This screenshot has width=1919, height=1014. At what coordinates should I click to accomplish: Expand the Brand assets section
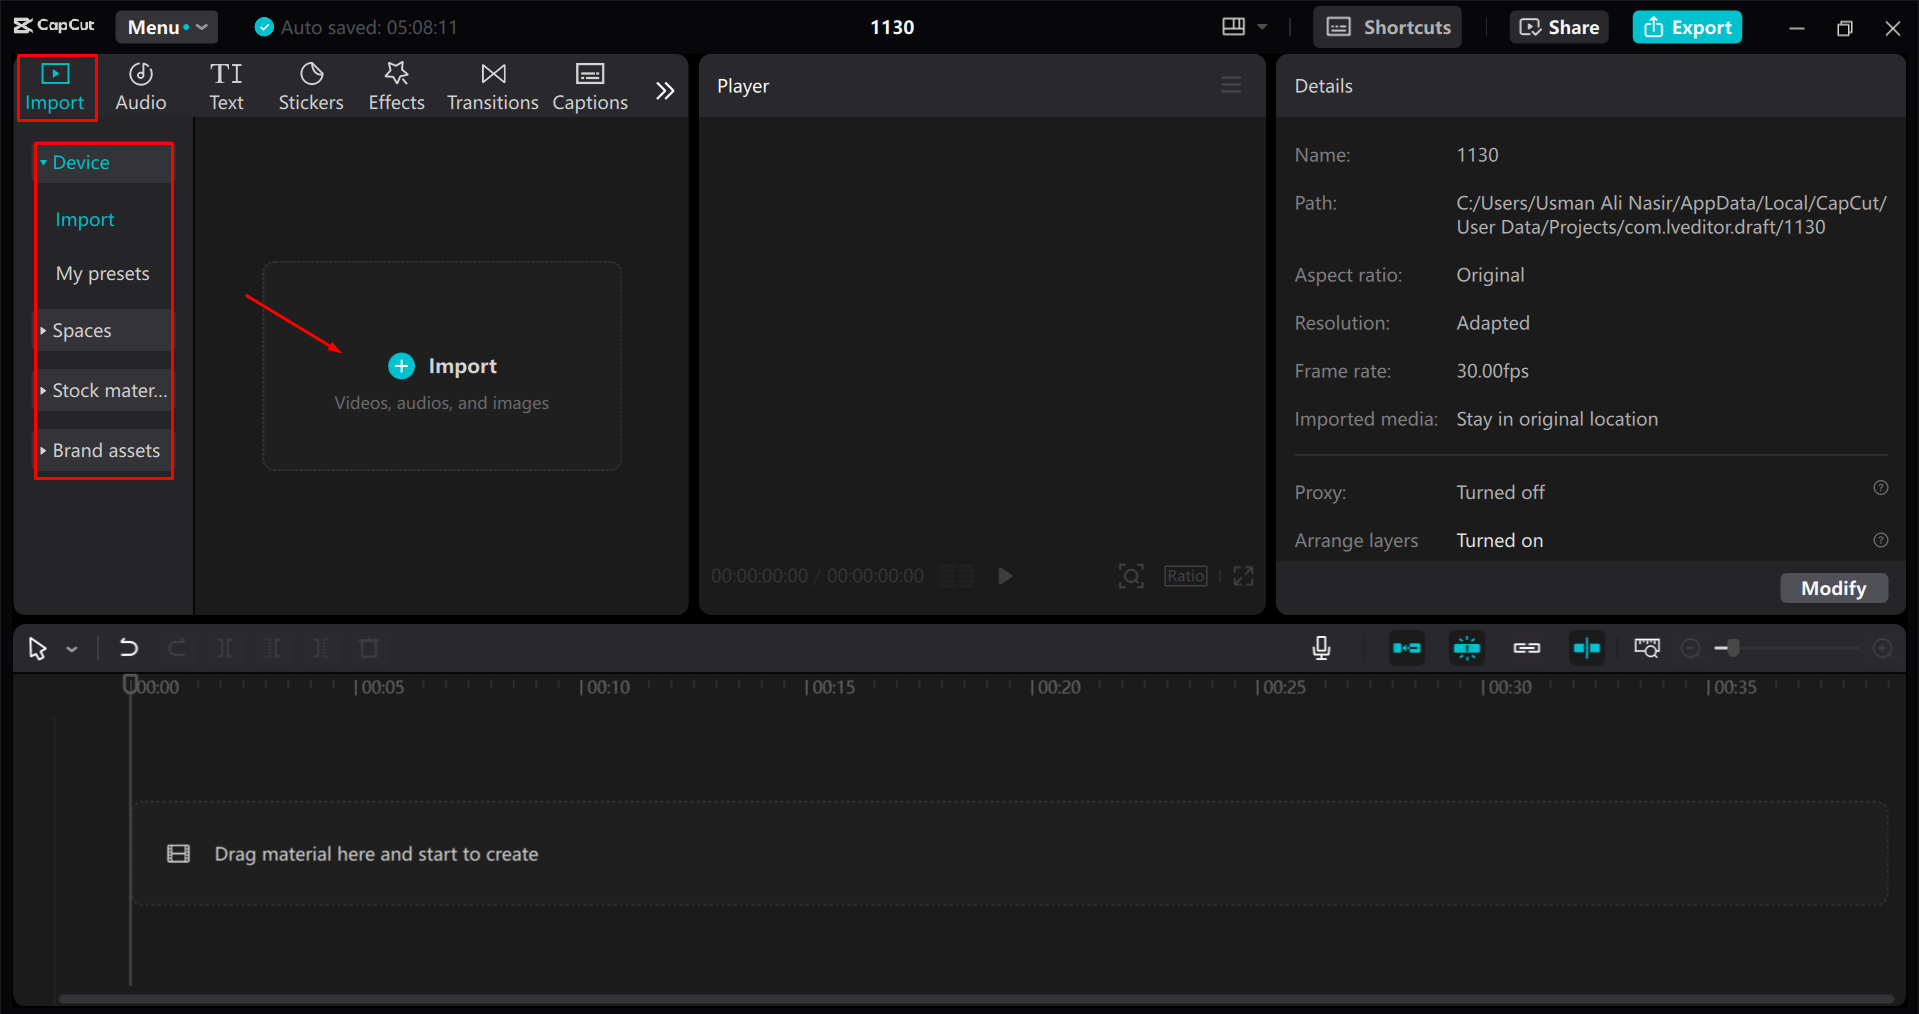[106, 450]
